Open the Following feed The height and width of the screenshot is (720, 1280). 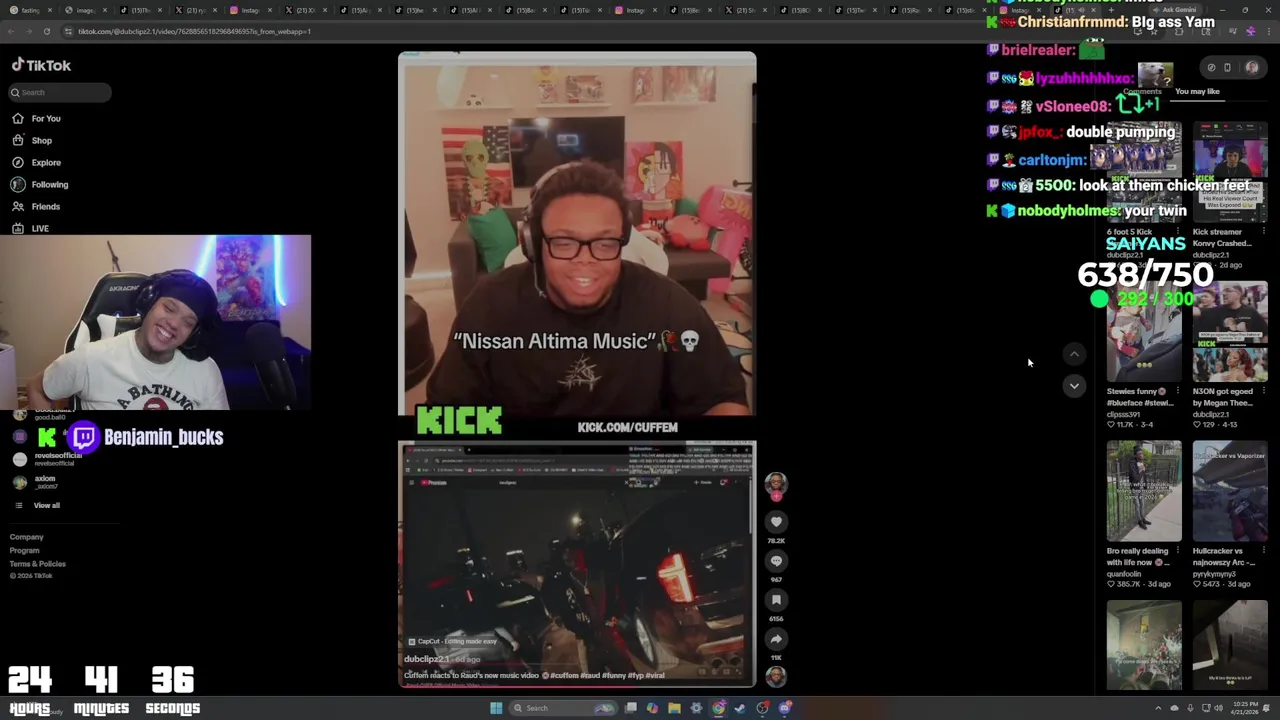click(40, 184)
